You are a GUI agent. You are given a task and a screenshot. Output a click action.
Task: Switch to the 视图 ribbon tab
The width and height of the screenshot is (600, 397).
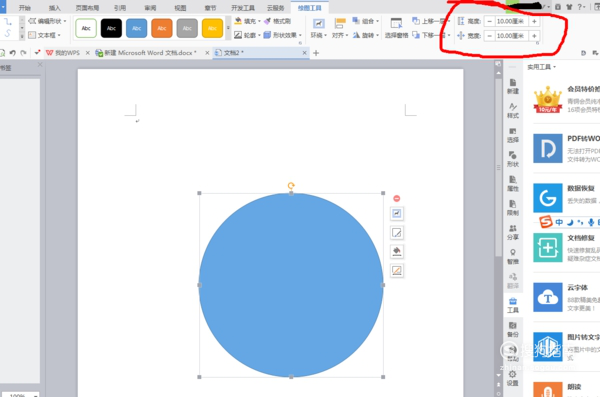point(180,8)
